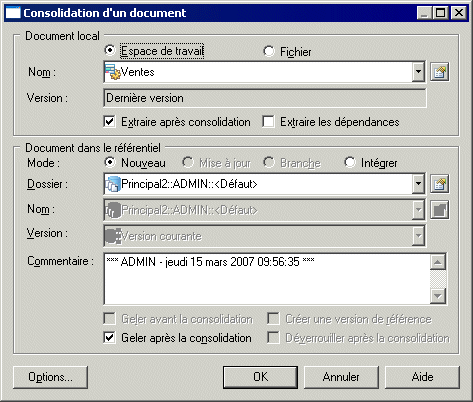Screen dimensions: 473x402
Task: Click inside the Commentaire text box
Action: [x=267, y=279]
